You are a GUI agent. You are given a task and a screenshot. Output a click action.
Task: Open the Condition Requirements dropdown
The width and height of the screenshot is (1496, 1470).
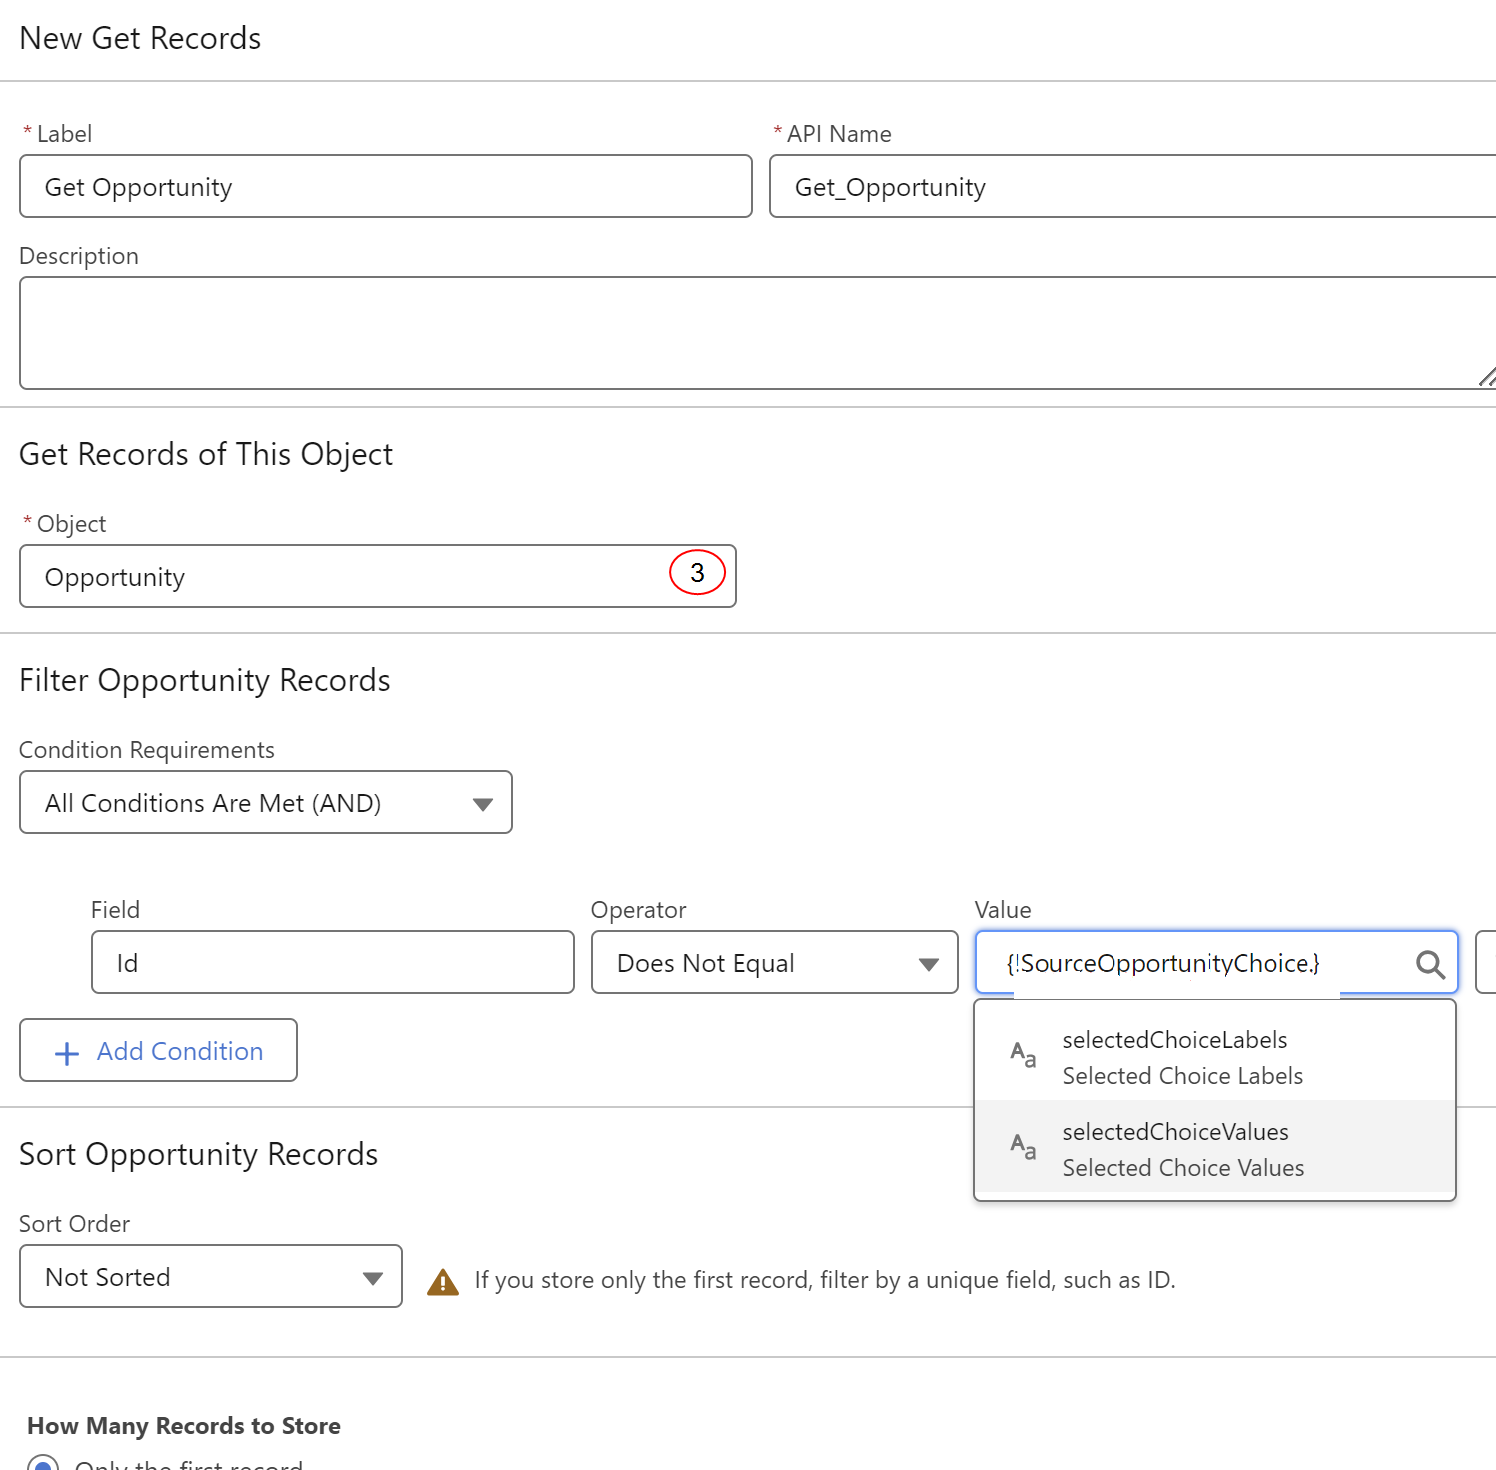click(x=266, y=802)
